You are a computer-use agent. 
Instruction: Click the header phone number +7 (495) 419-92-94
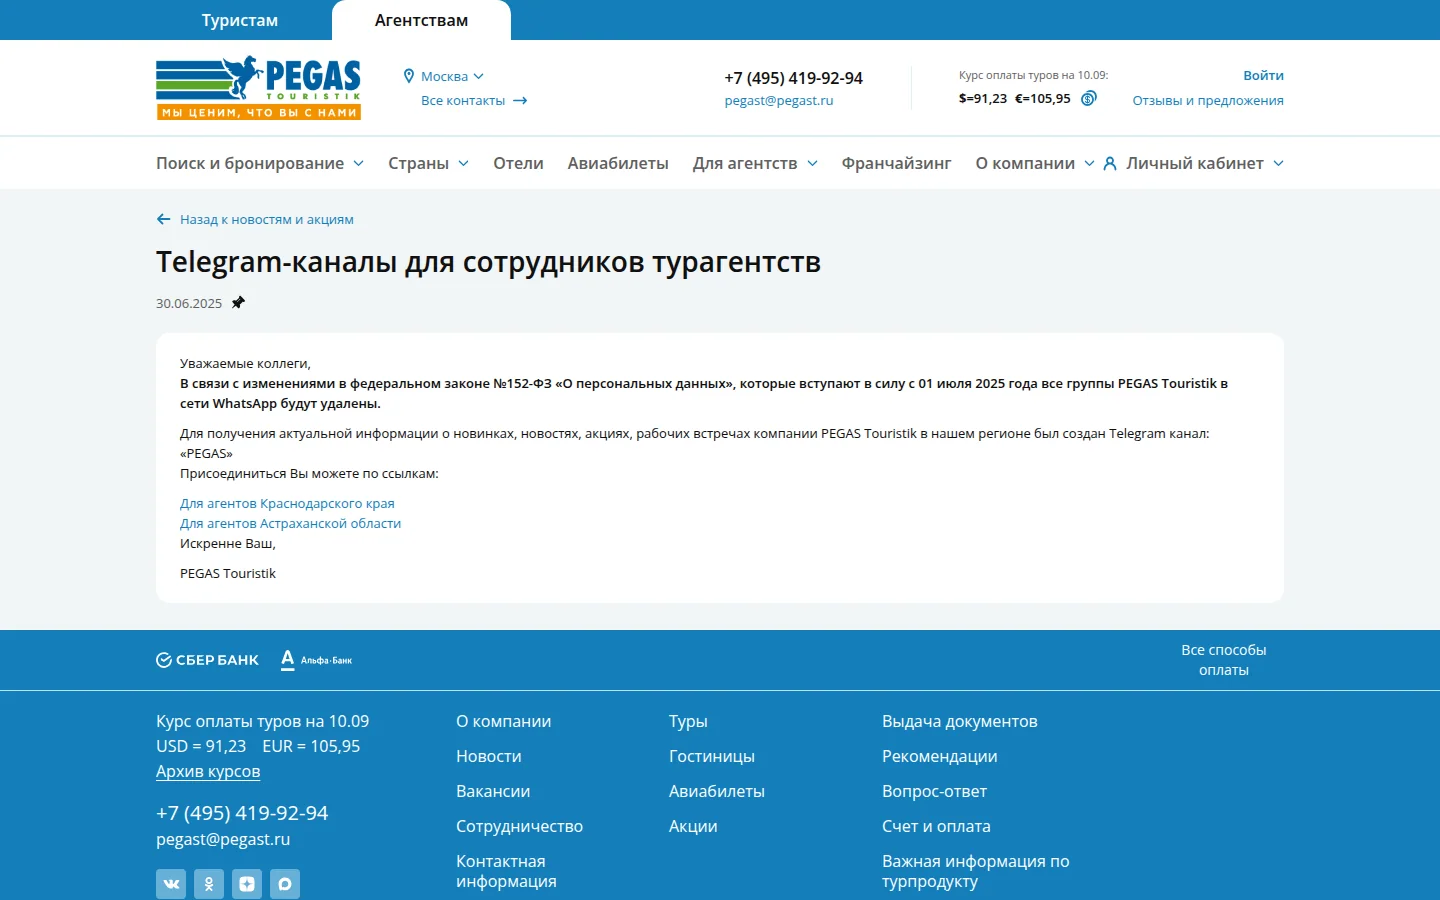(x=794, y=78)
